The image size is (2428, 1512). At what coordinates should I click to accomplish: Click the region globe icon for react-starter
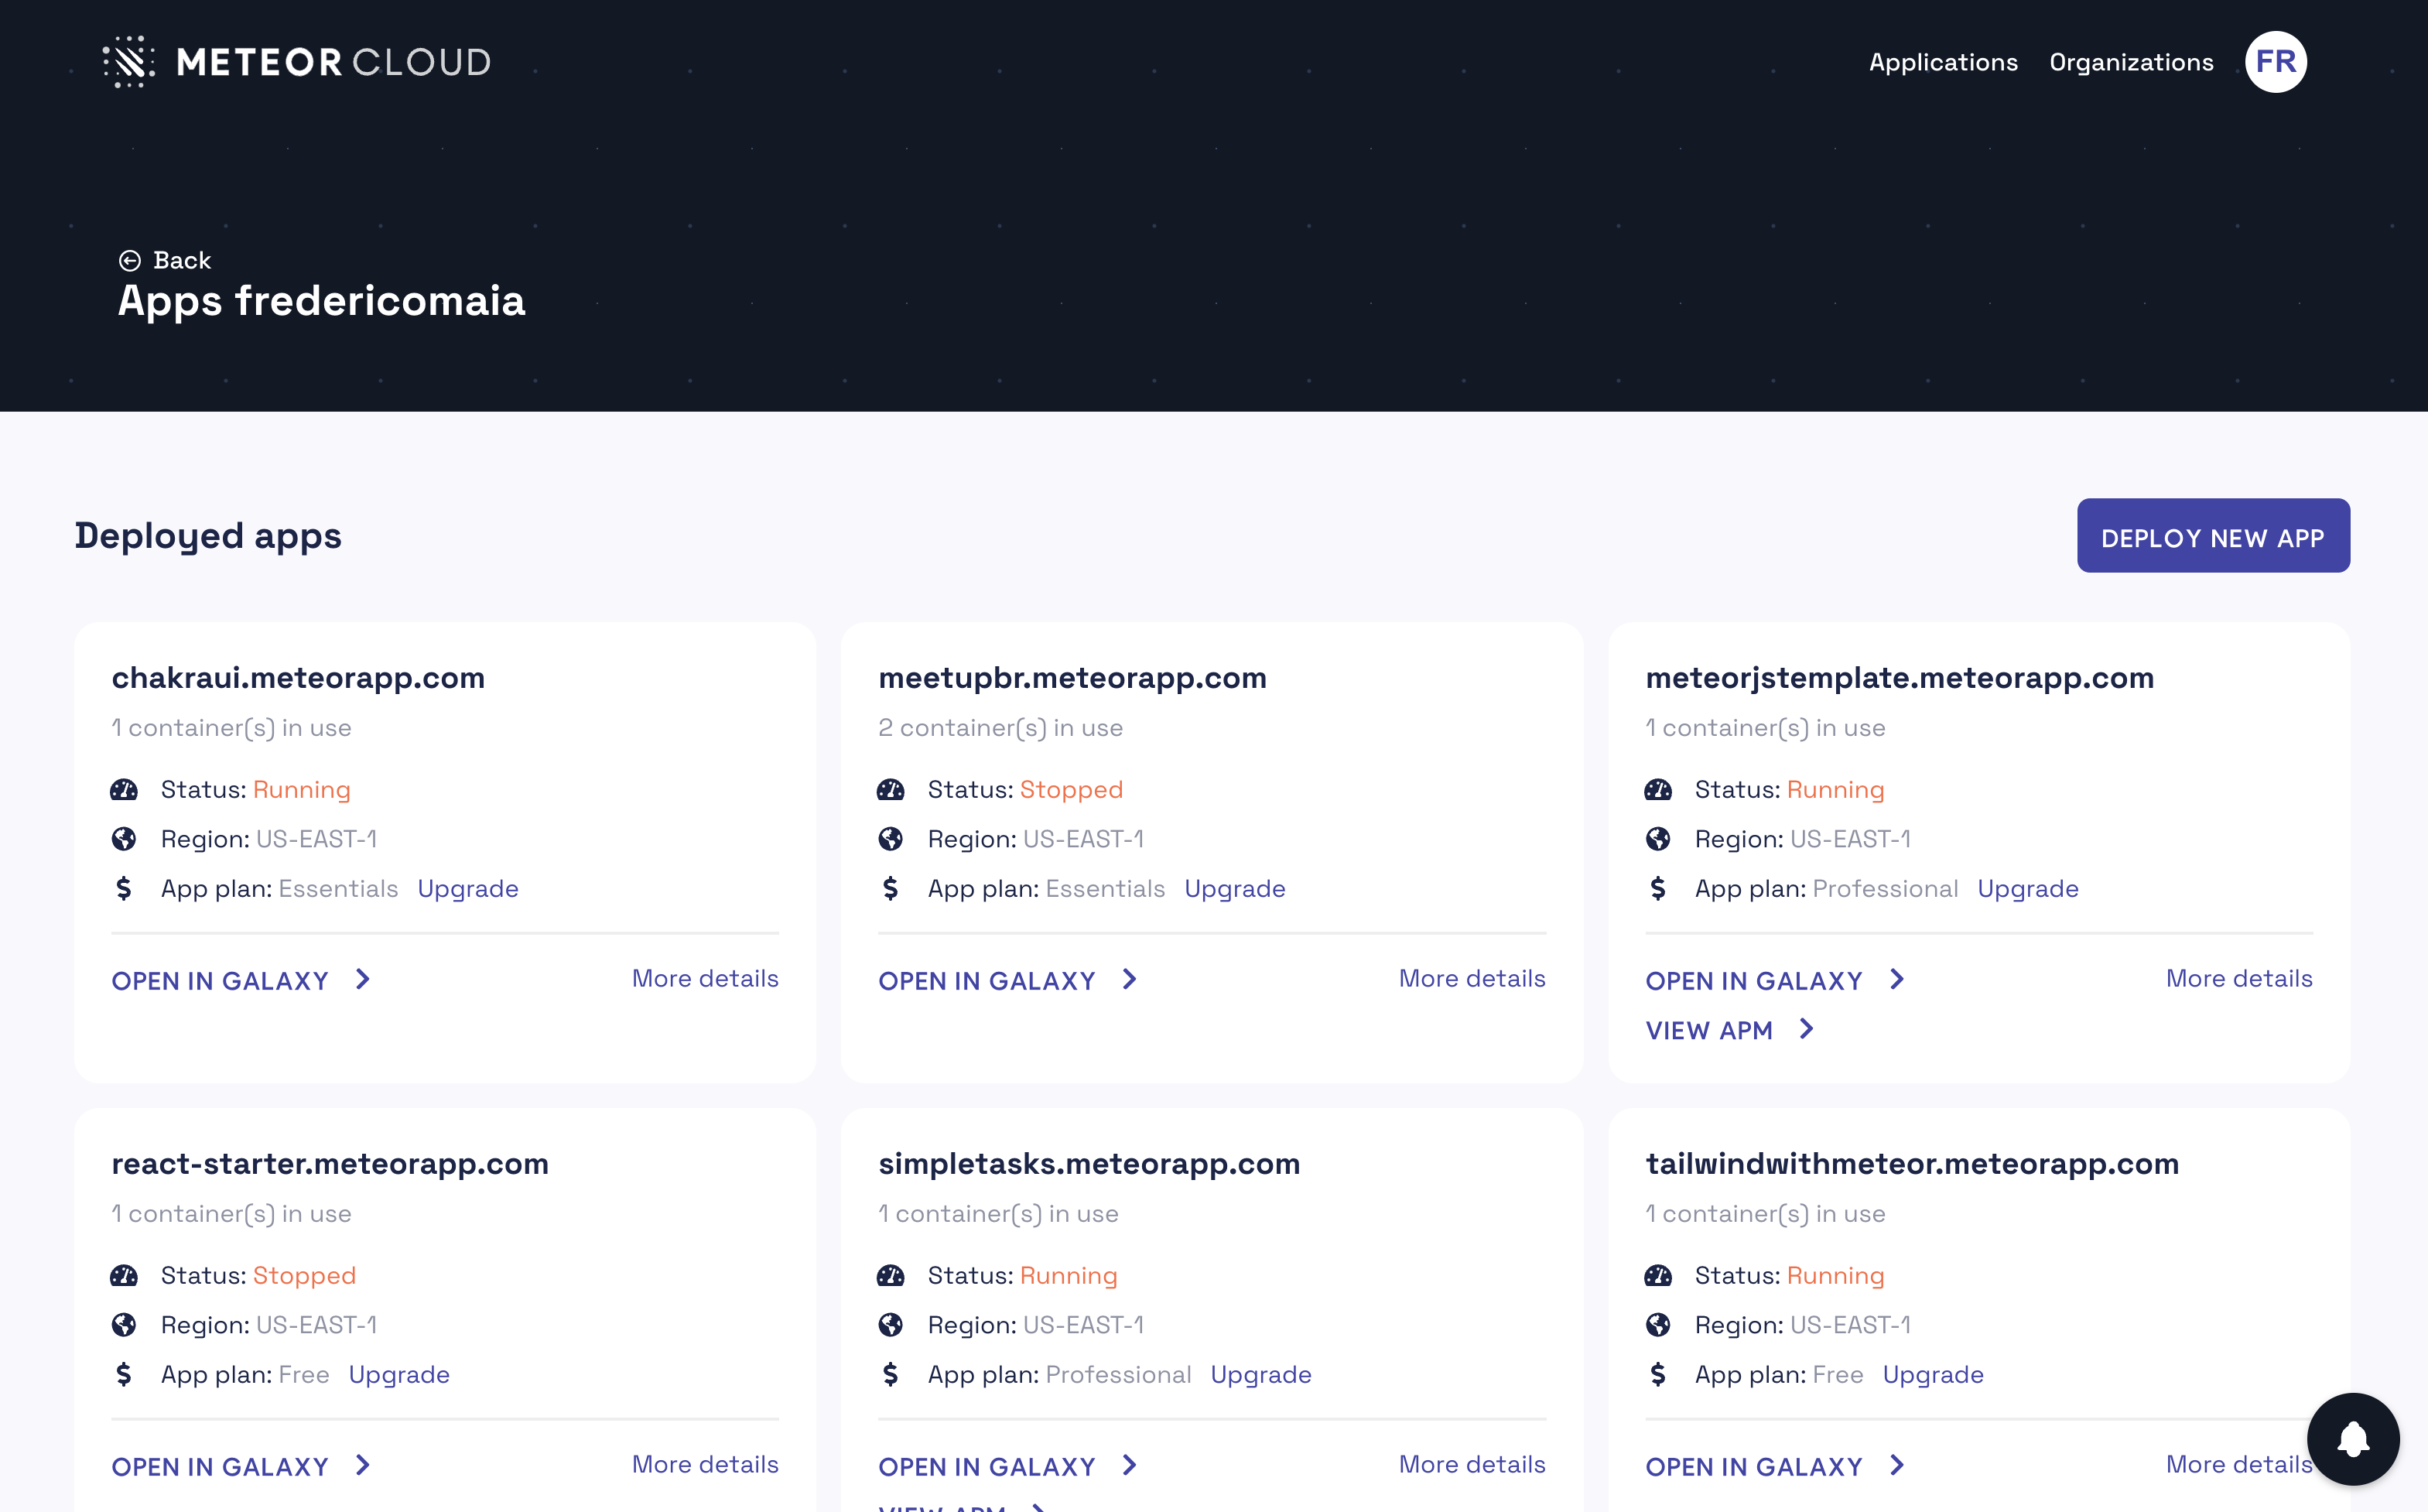(x=124, y=1325)
